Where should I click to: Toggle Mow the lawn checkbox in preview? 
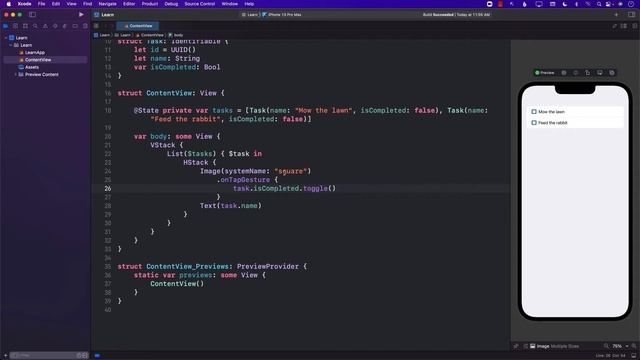[534, 111]
